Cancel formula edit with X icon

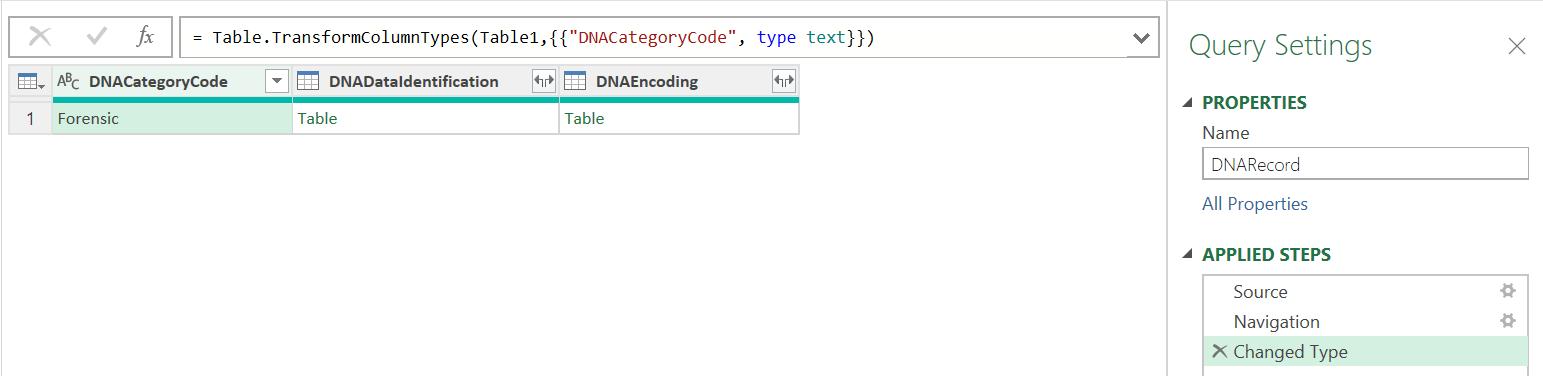pos(40,38)
